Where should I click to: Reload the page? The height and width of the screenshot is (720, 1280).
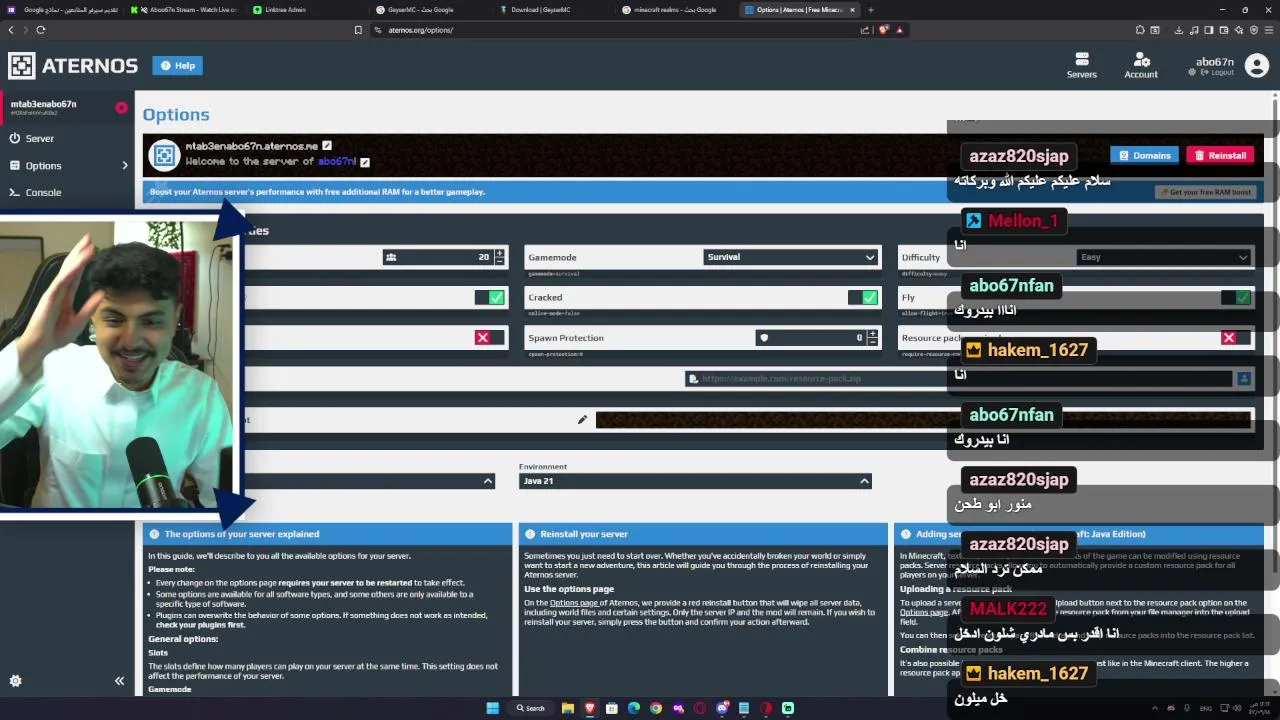(41, 30)
